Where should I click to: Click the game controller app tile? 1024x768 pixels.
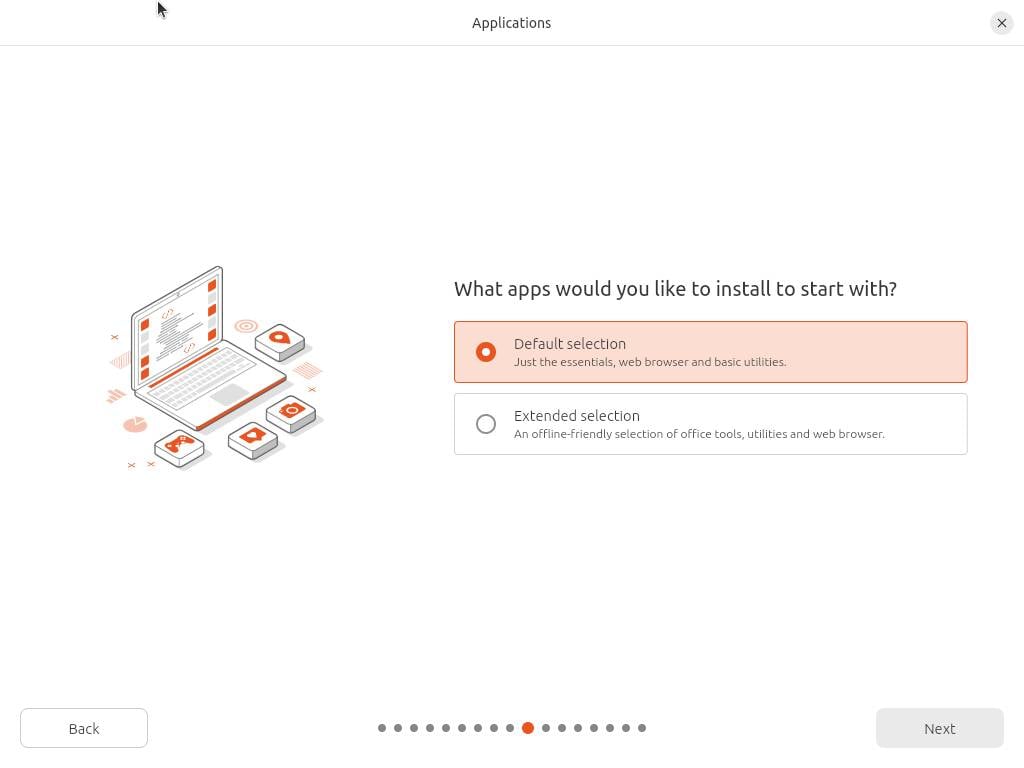click(x=179, y=445)
